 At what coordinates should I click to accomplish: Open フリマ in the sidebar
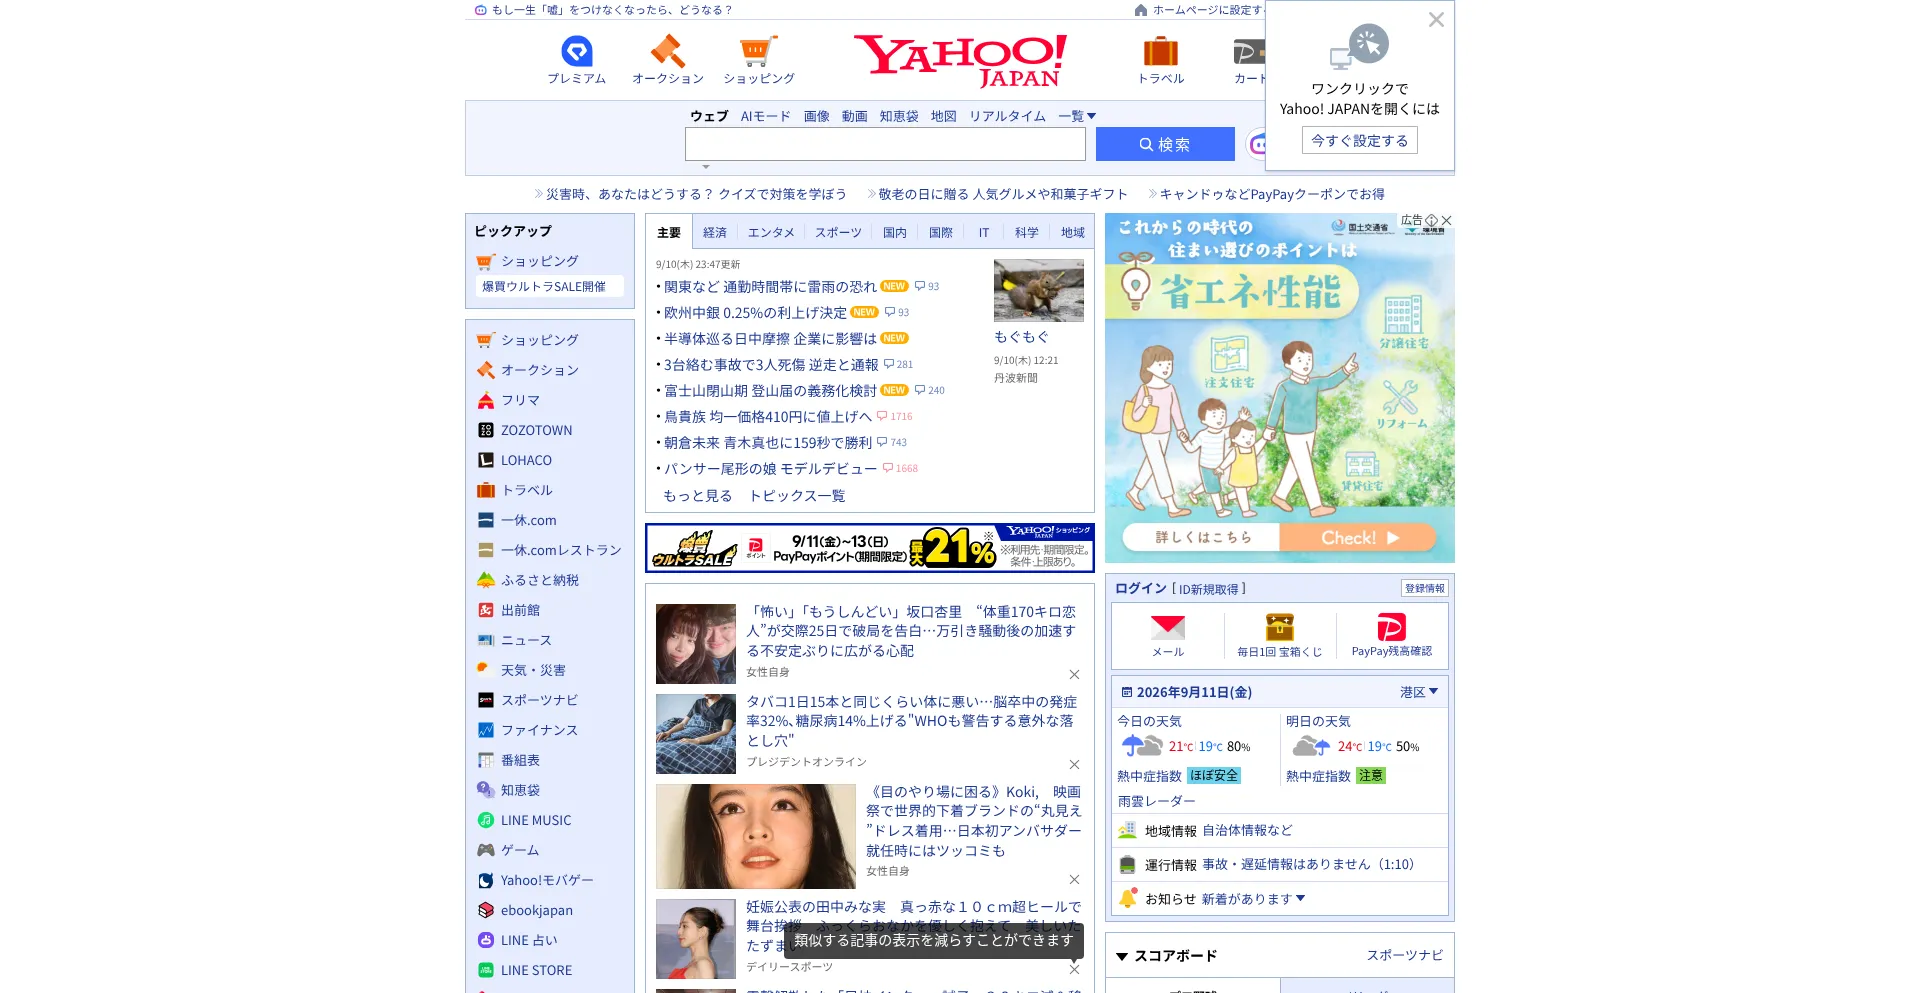click(x=520, y=400)
